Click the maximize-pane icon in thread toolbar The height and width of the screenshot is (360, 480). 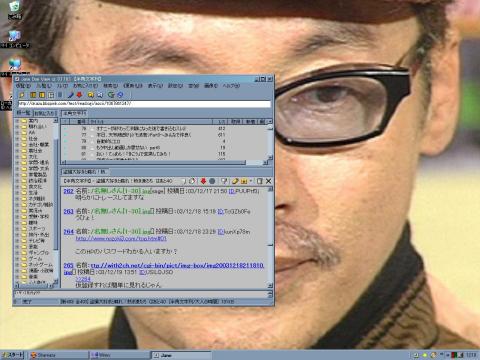(260, 181)
